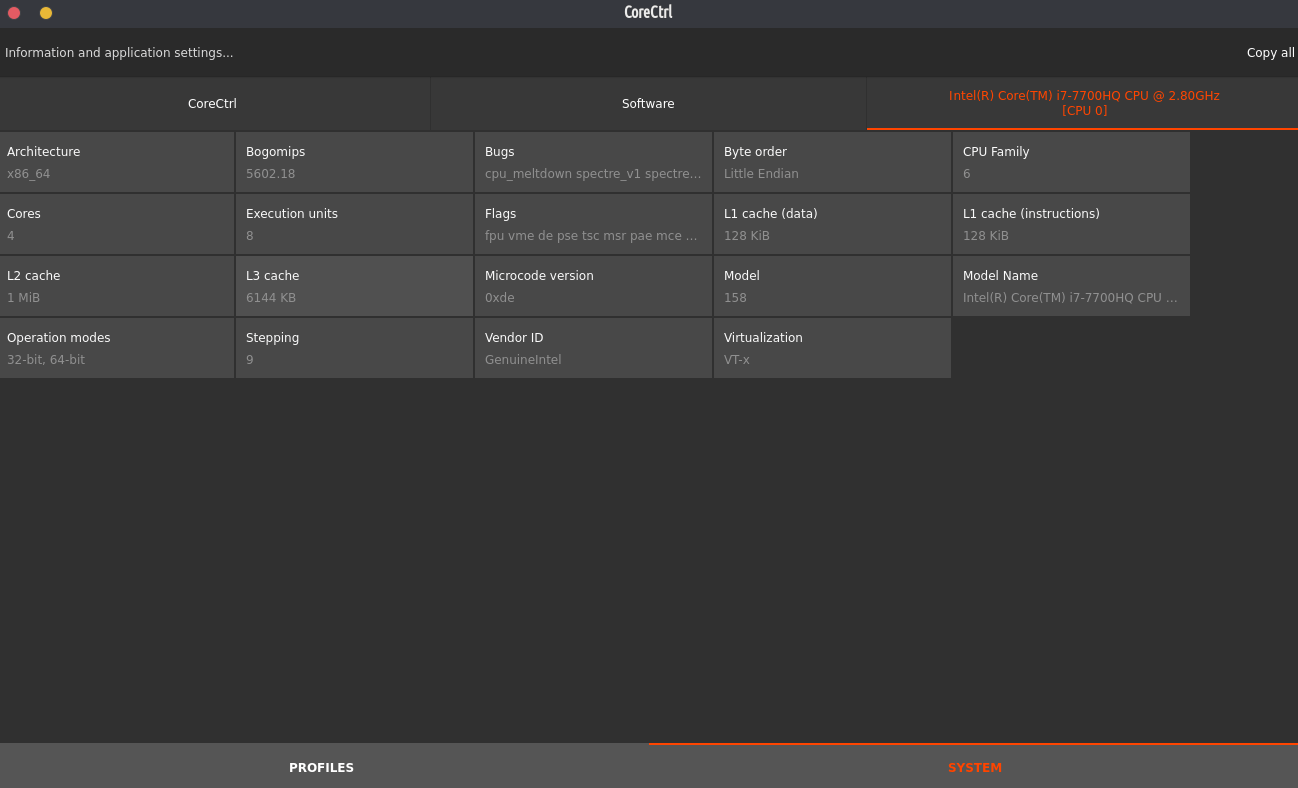Click the red close window button
The width and height of the screenshot is (1298, 788).
[x=14, y=13]
